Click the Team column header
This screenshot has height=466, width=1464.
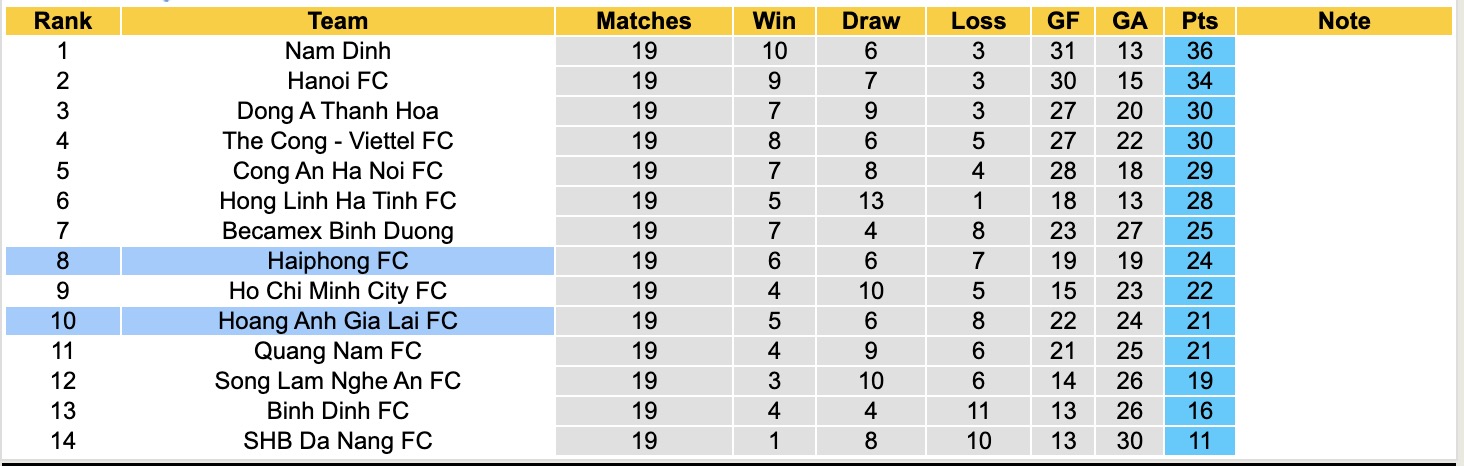338,21
